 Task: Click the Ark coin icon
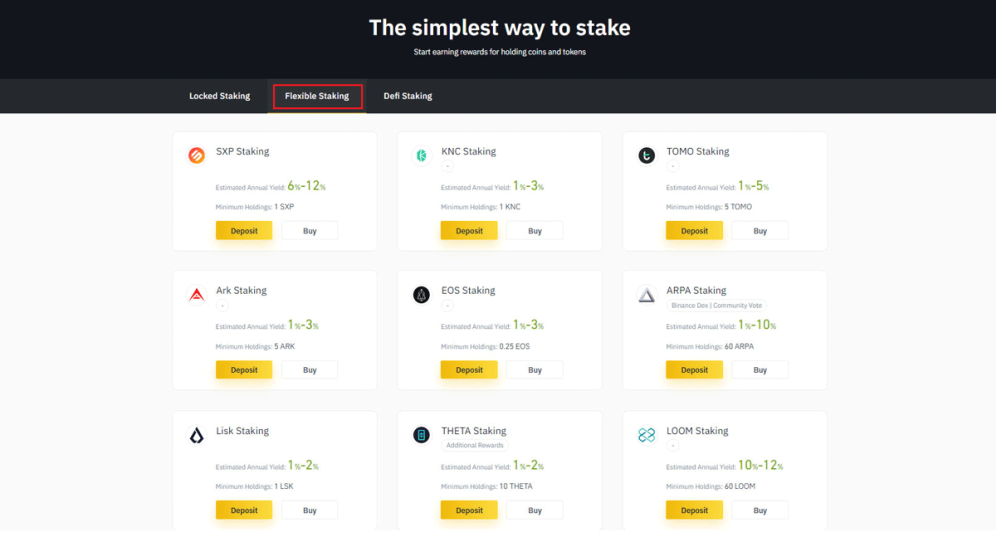click(197, 295)
